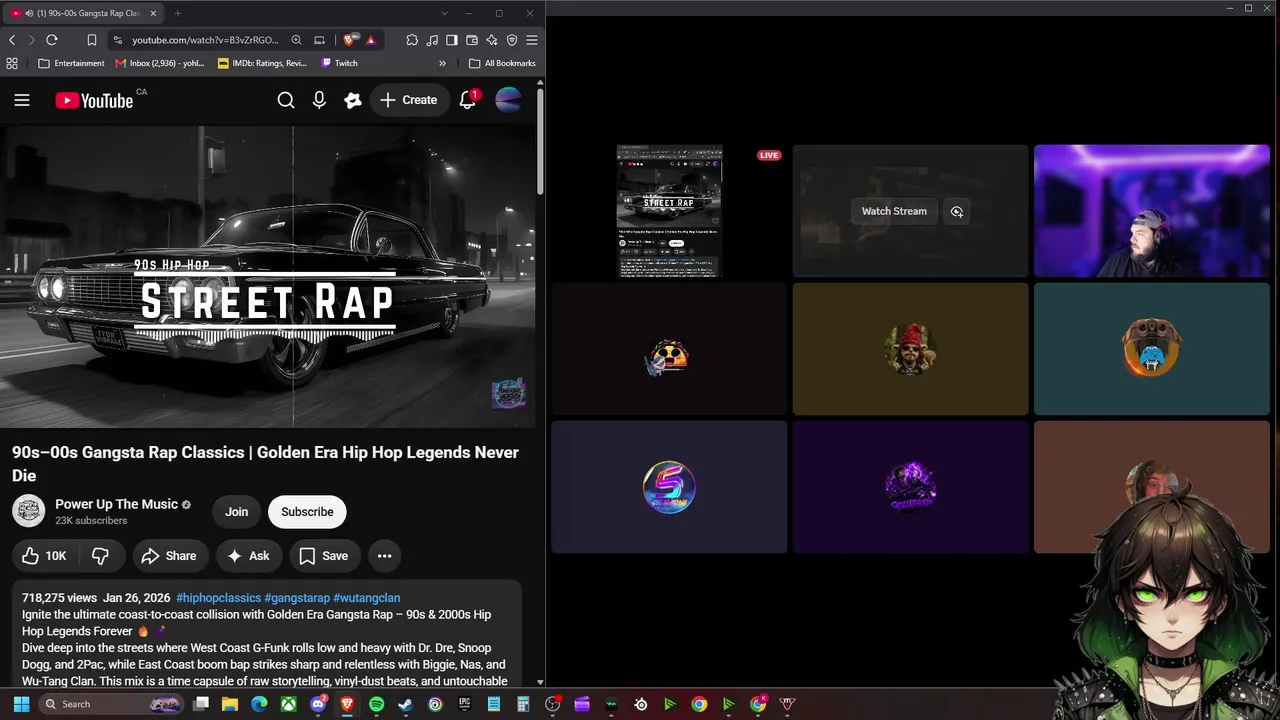The image size is (1280, 720).
Task: Open YouTube search magnifier
Action: tap(286, 100)
